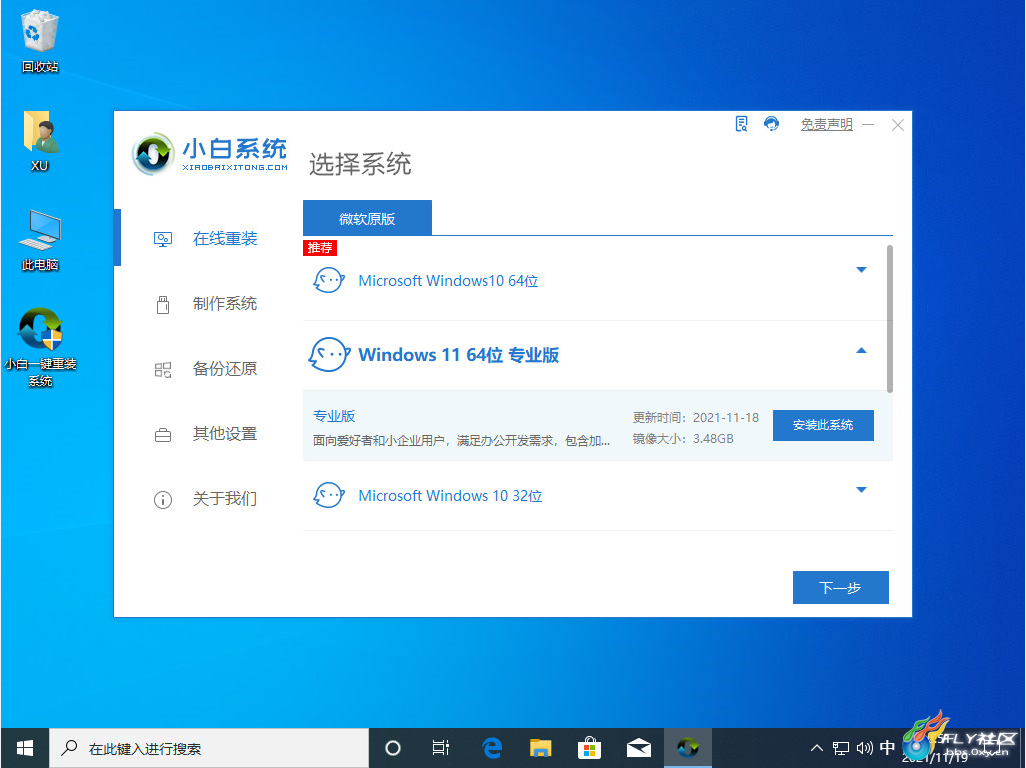
Task: Click the 中 input method indicator
Action: [x=887, y=748]
